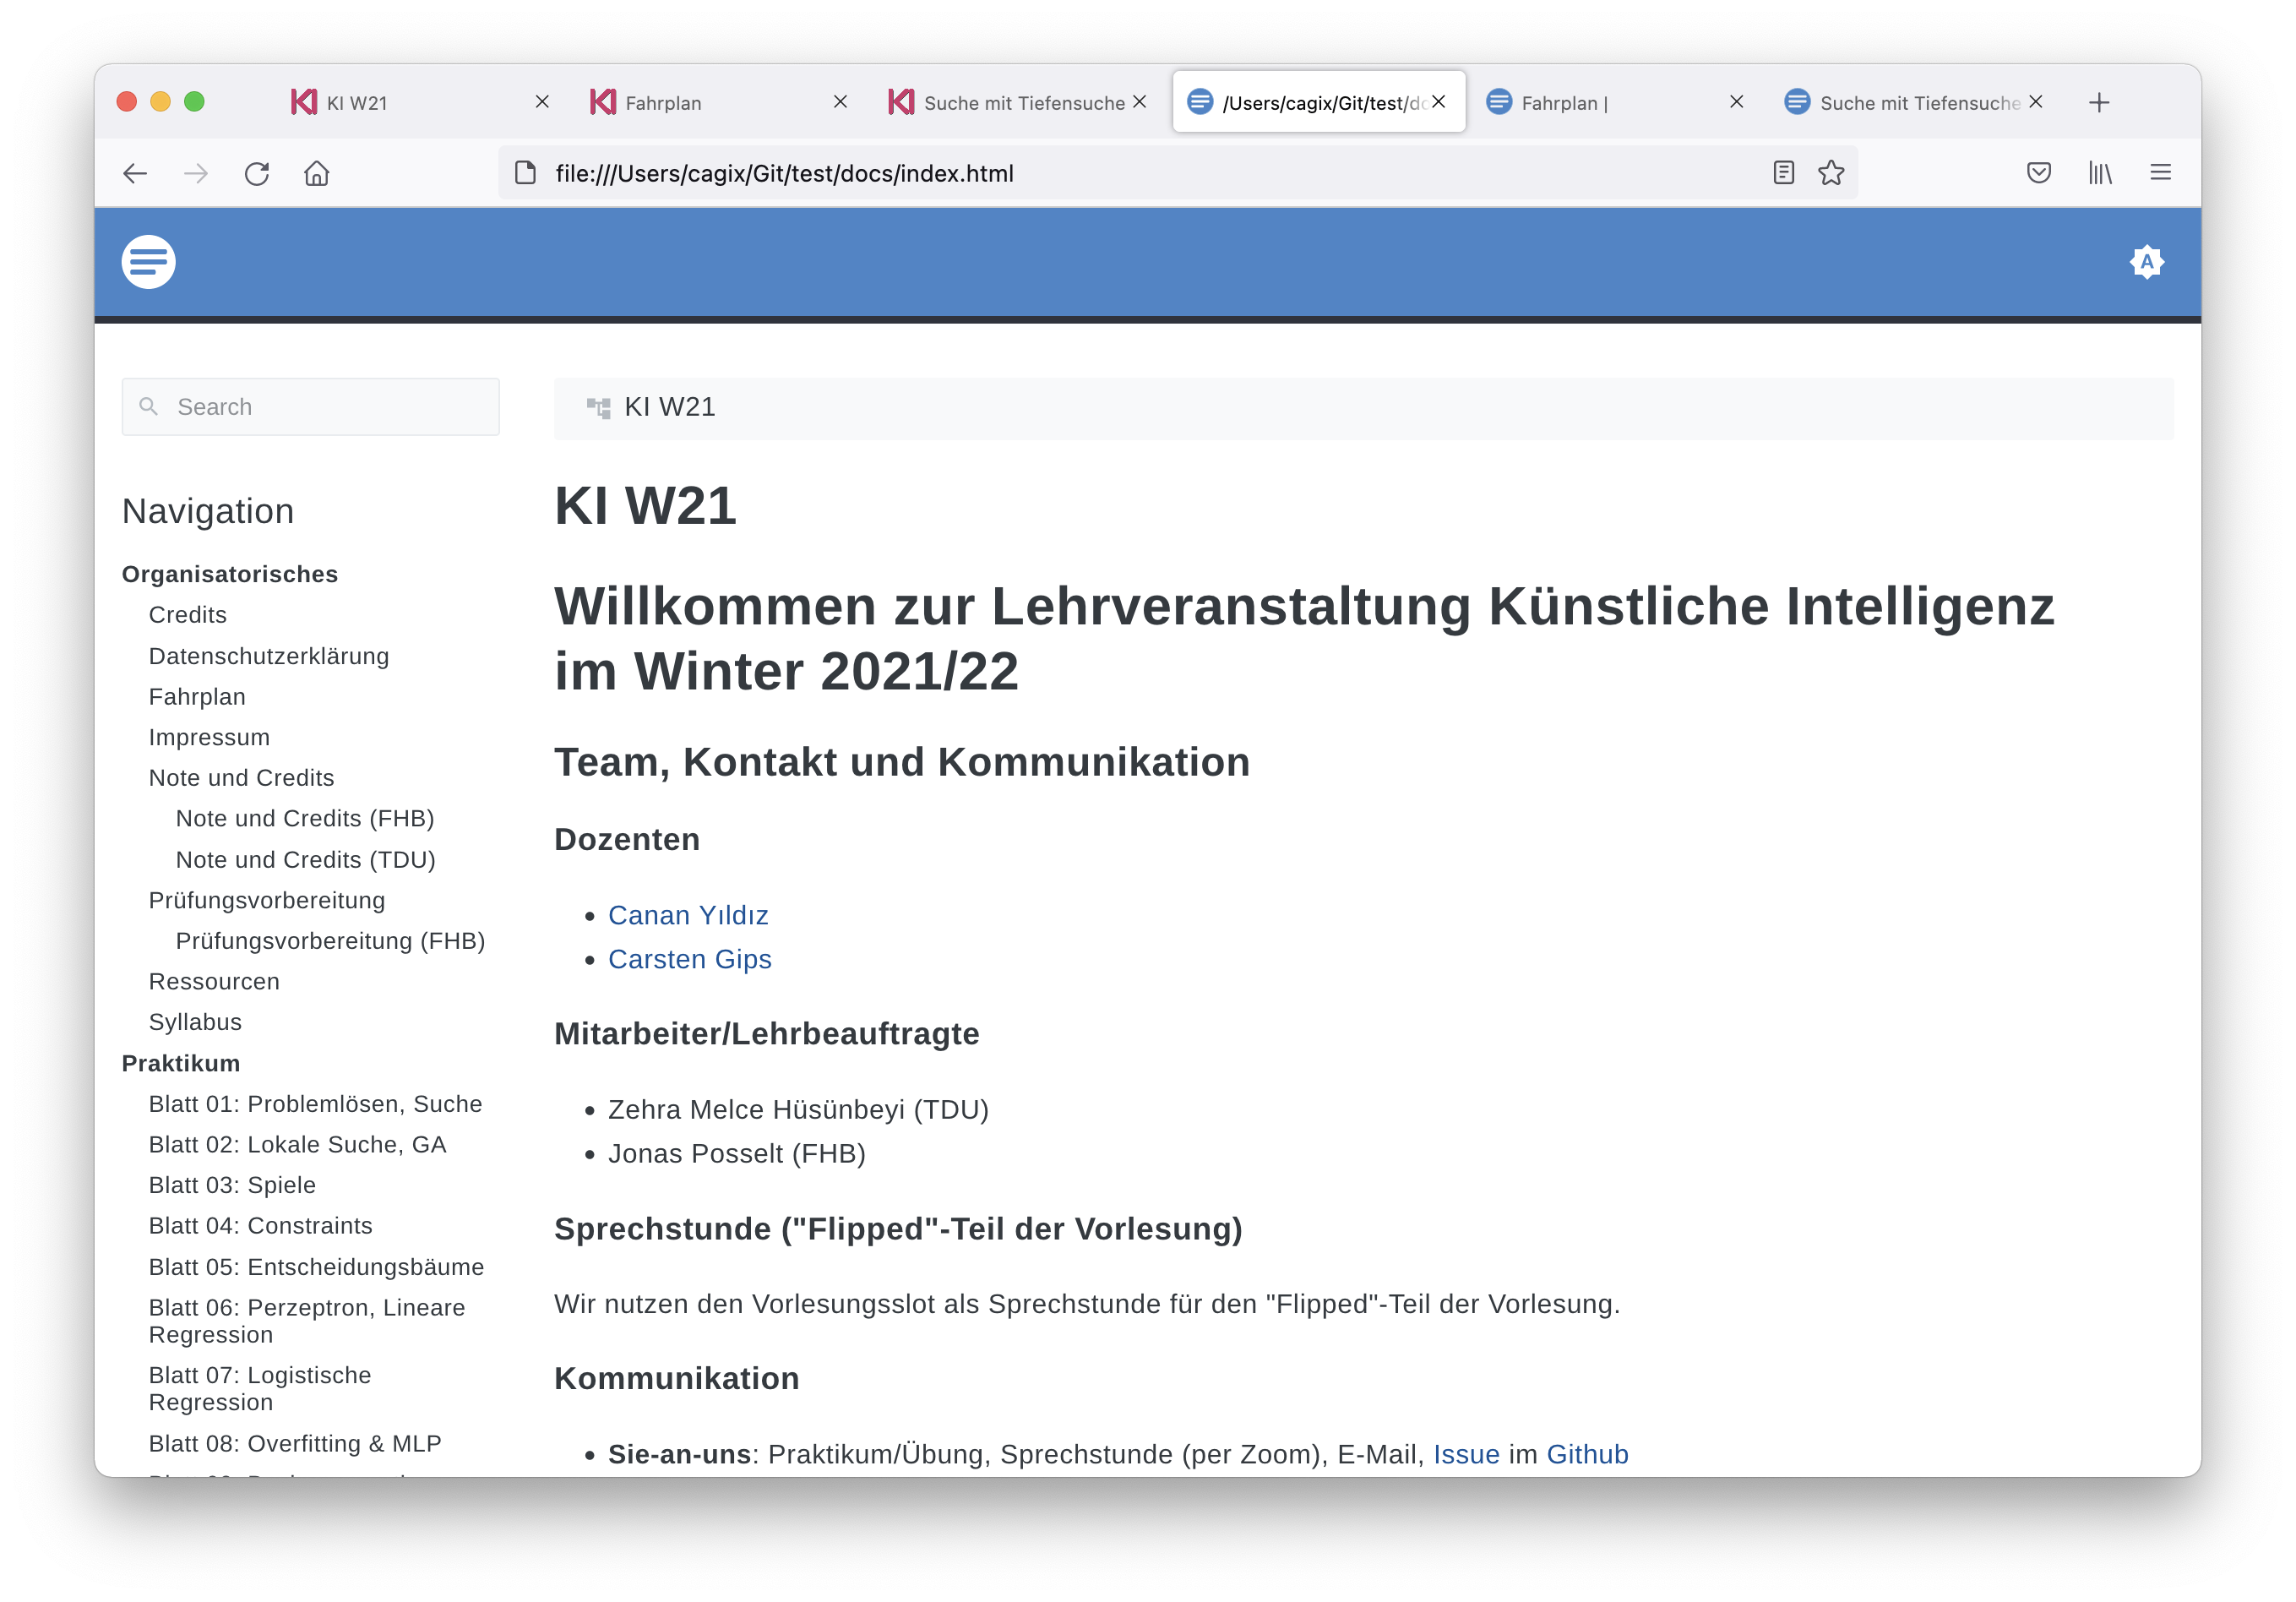Click the magnifier icon in the search box
Viewport: 2296px width, 1602px height.
[148, 406]
